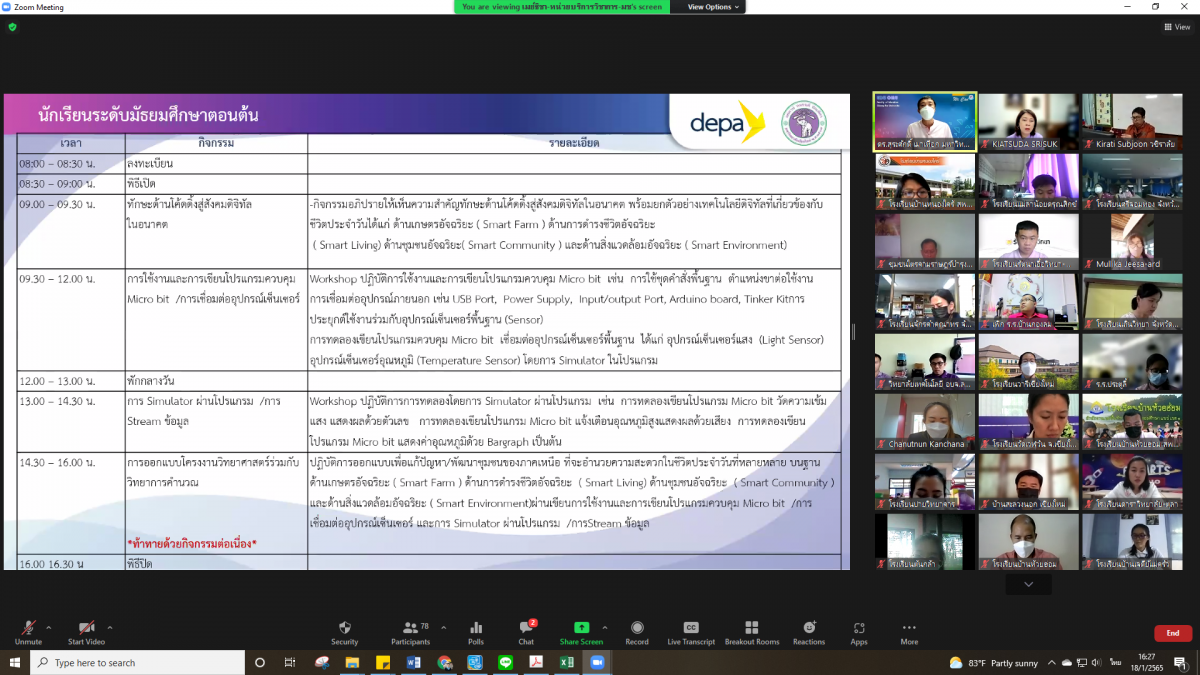1200x675 pixels.
Task: Click the 'รายละเอียด' column header
Action: tap(574, 143)
